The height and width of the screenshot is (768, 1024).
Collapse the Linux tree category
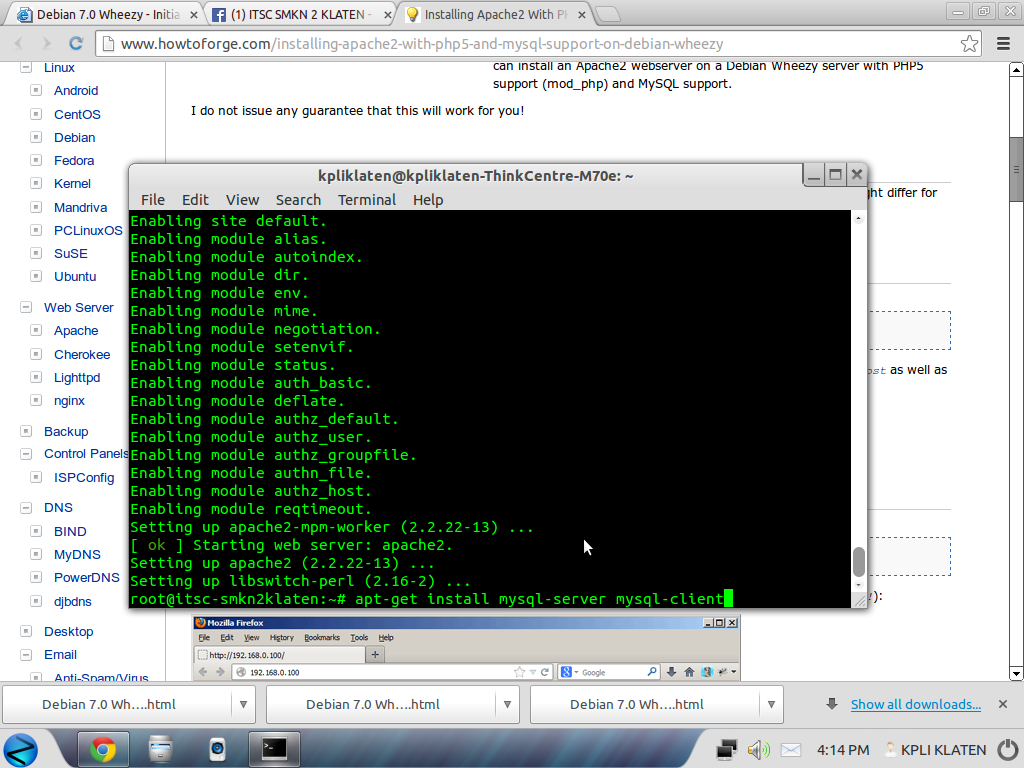[x=26, y=67]
